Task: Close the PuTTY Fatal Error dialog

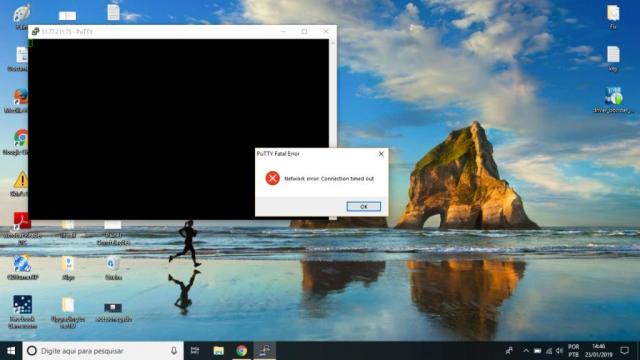Action: 381,154
